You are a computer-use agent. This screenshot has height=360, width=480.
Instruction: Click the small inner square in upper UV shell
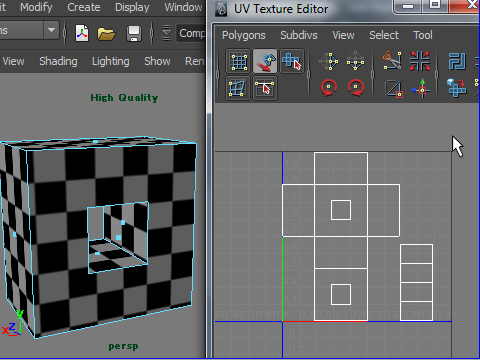point(341,210)
